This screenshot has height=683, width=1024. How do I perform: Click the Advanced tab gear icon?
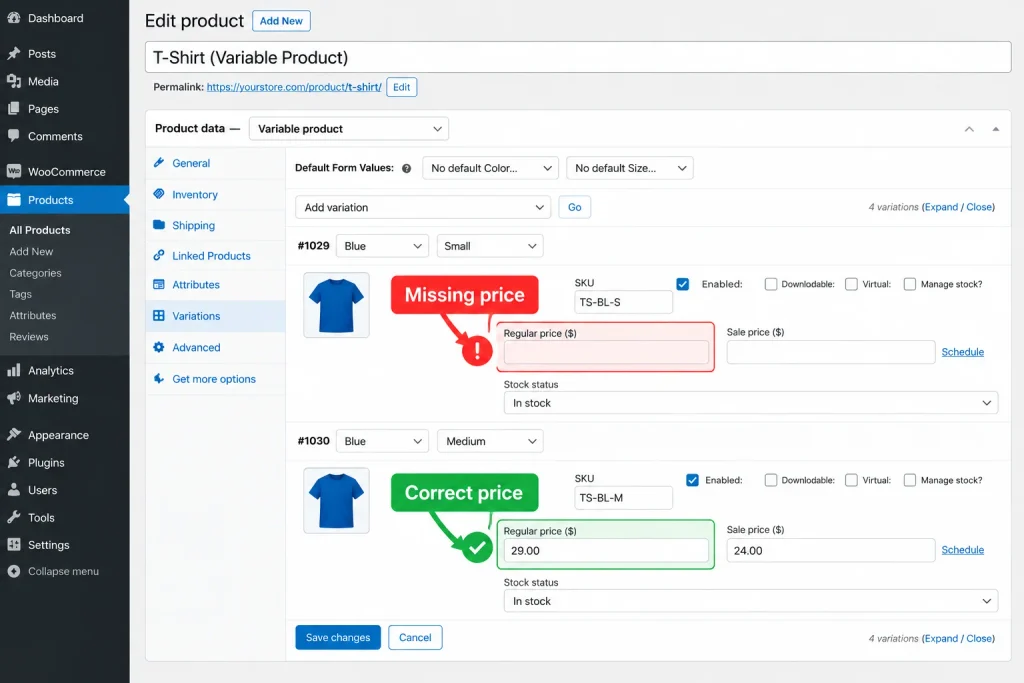[x=159, y=347]
